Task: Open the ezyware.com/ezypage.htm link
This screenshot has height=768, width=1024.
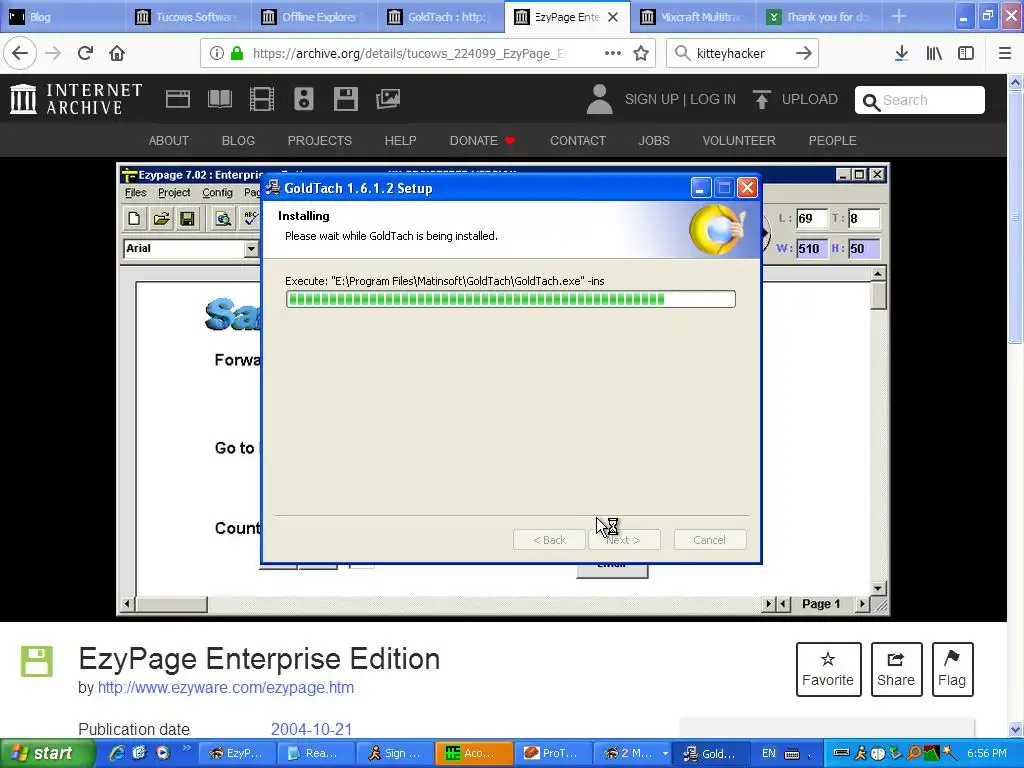Action: tap(226, 688)
